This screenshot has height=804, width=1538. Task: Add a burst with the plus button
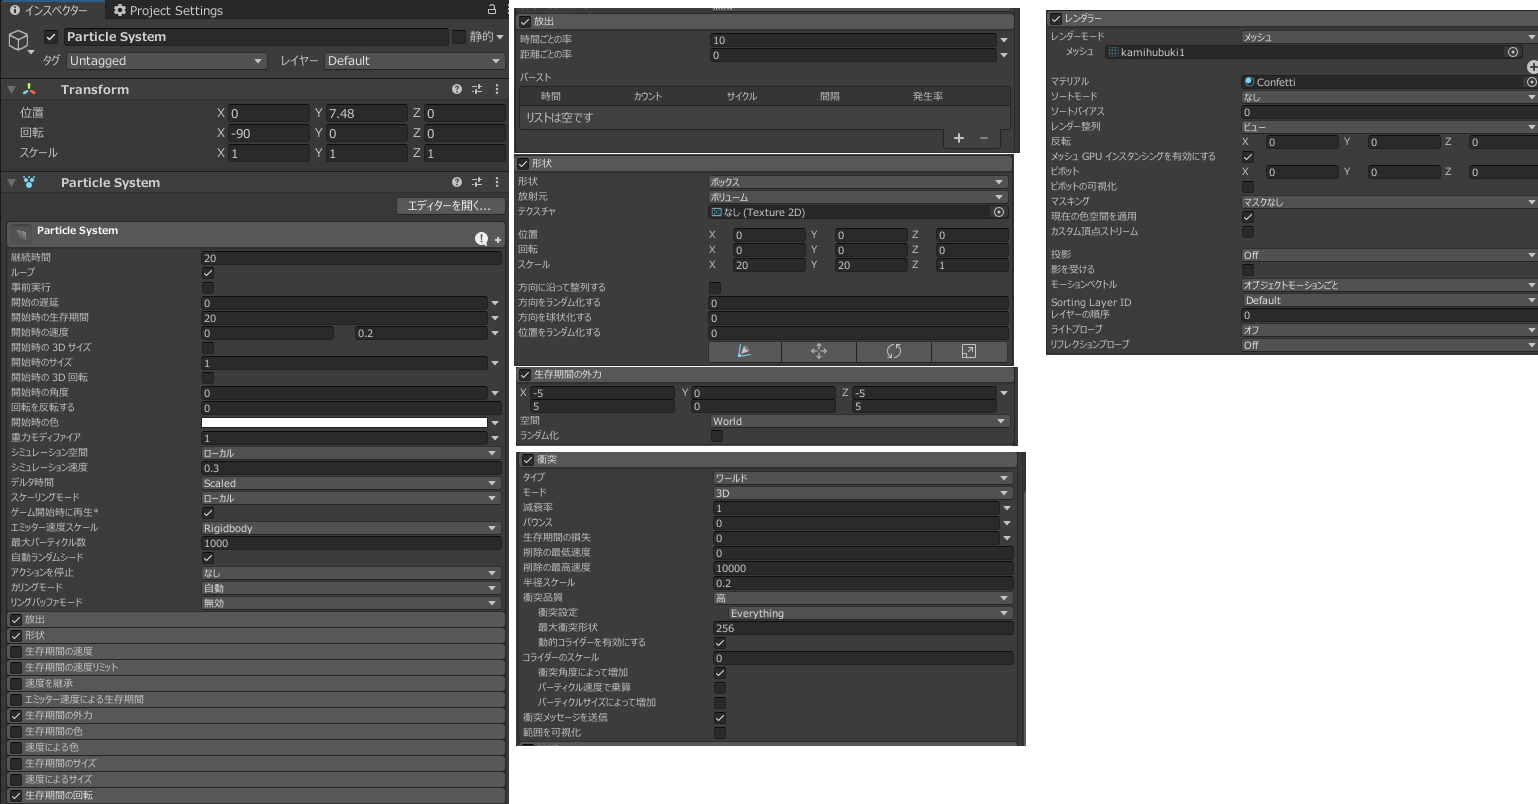[958, 138]
